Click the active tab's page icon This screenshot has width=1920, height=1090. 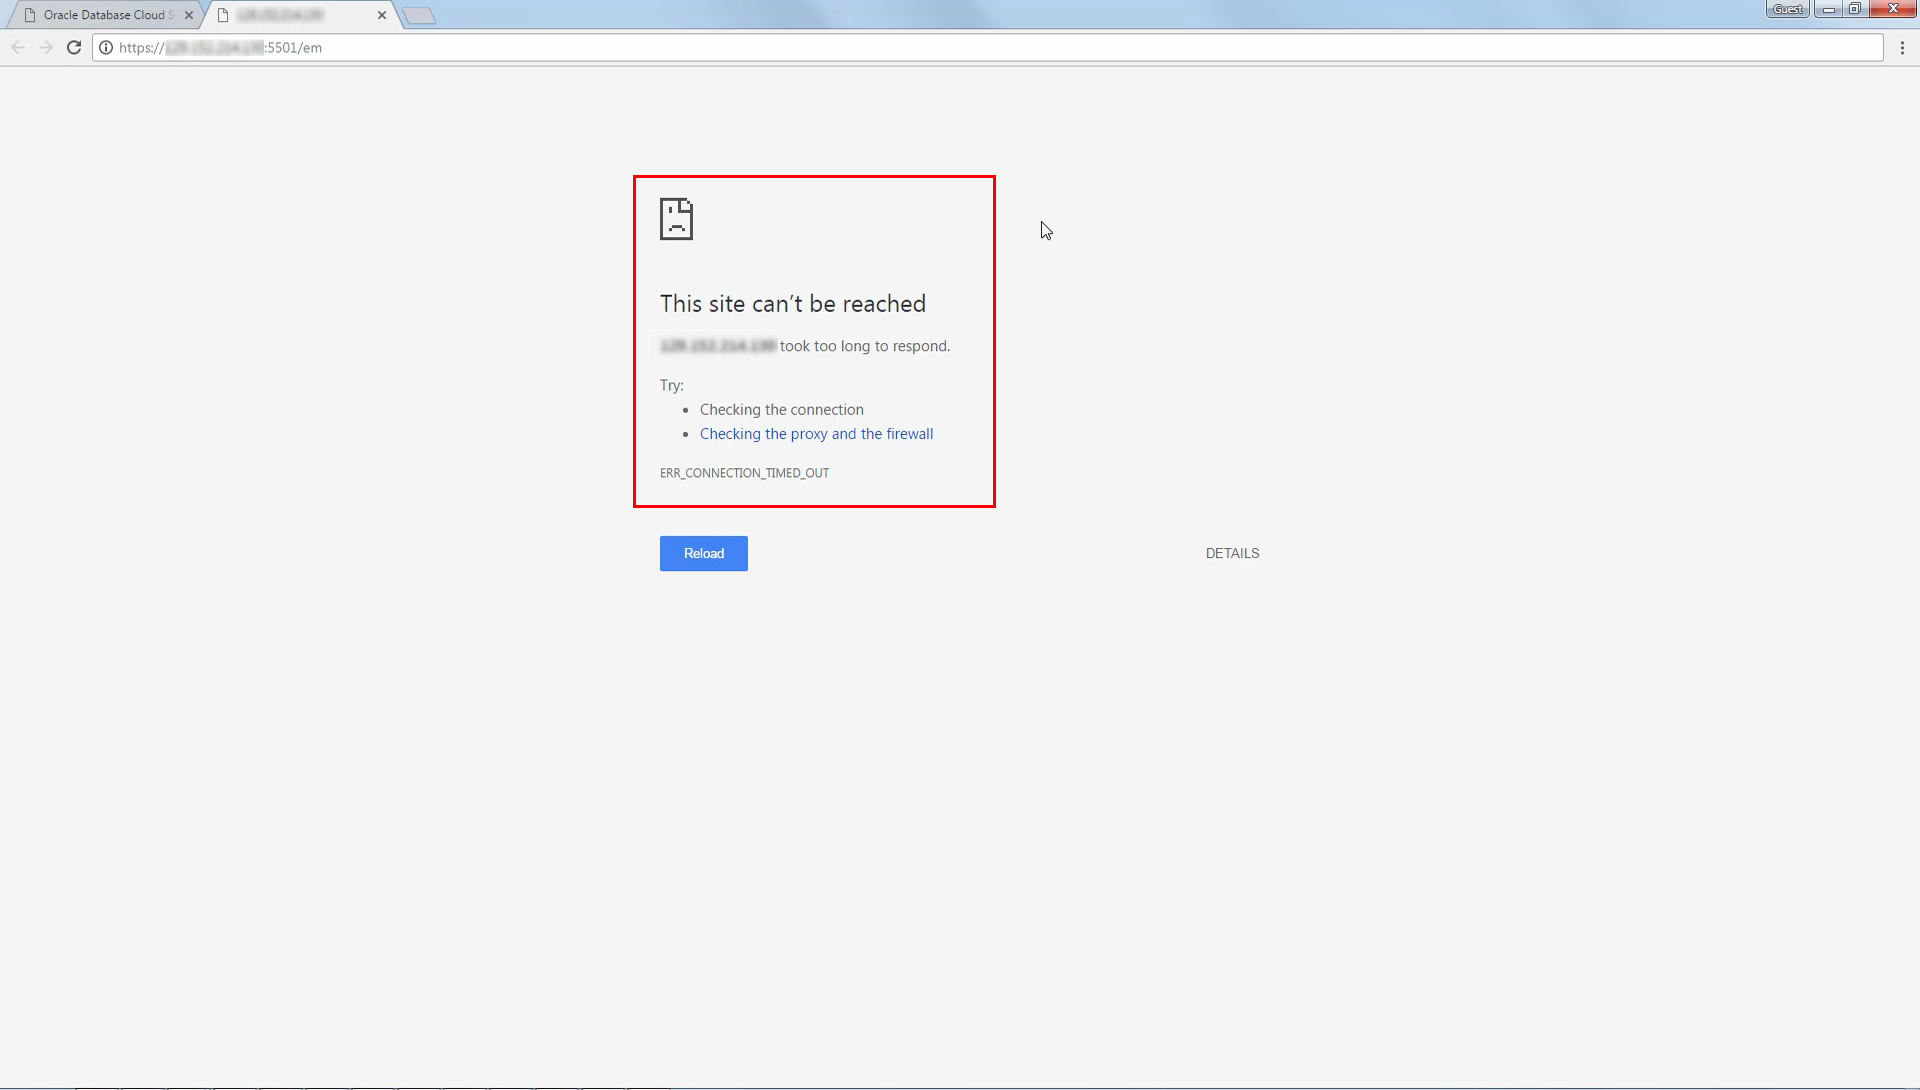(223, 15)
